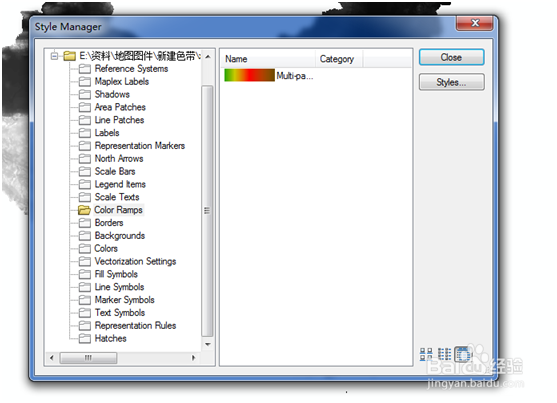Close the Style Manager window via X
The image size is (557, 403).
click(x=475, y=23)
